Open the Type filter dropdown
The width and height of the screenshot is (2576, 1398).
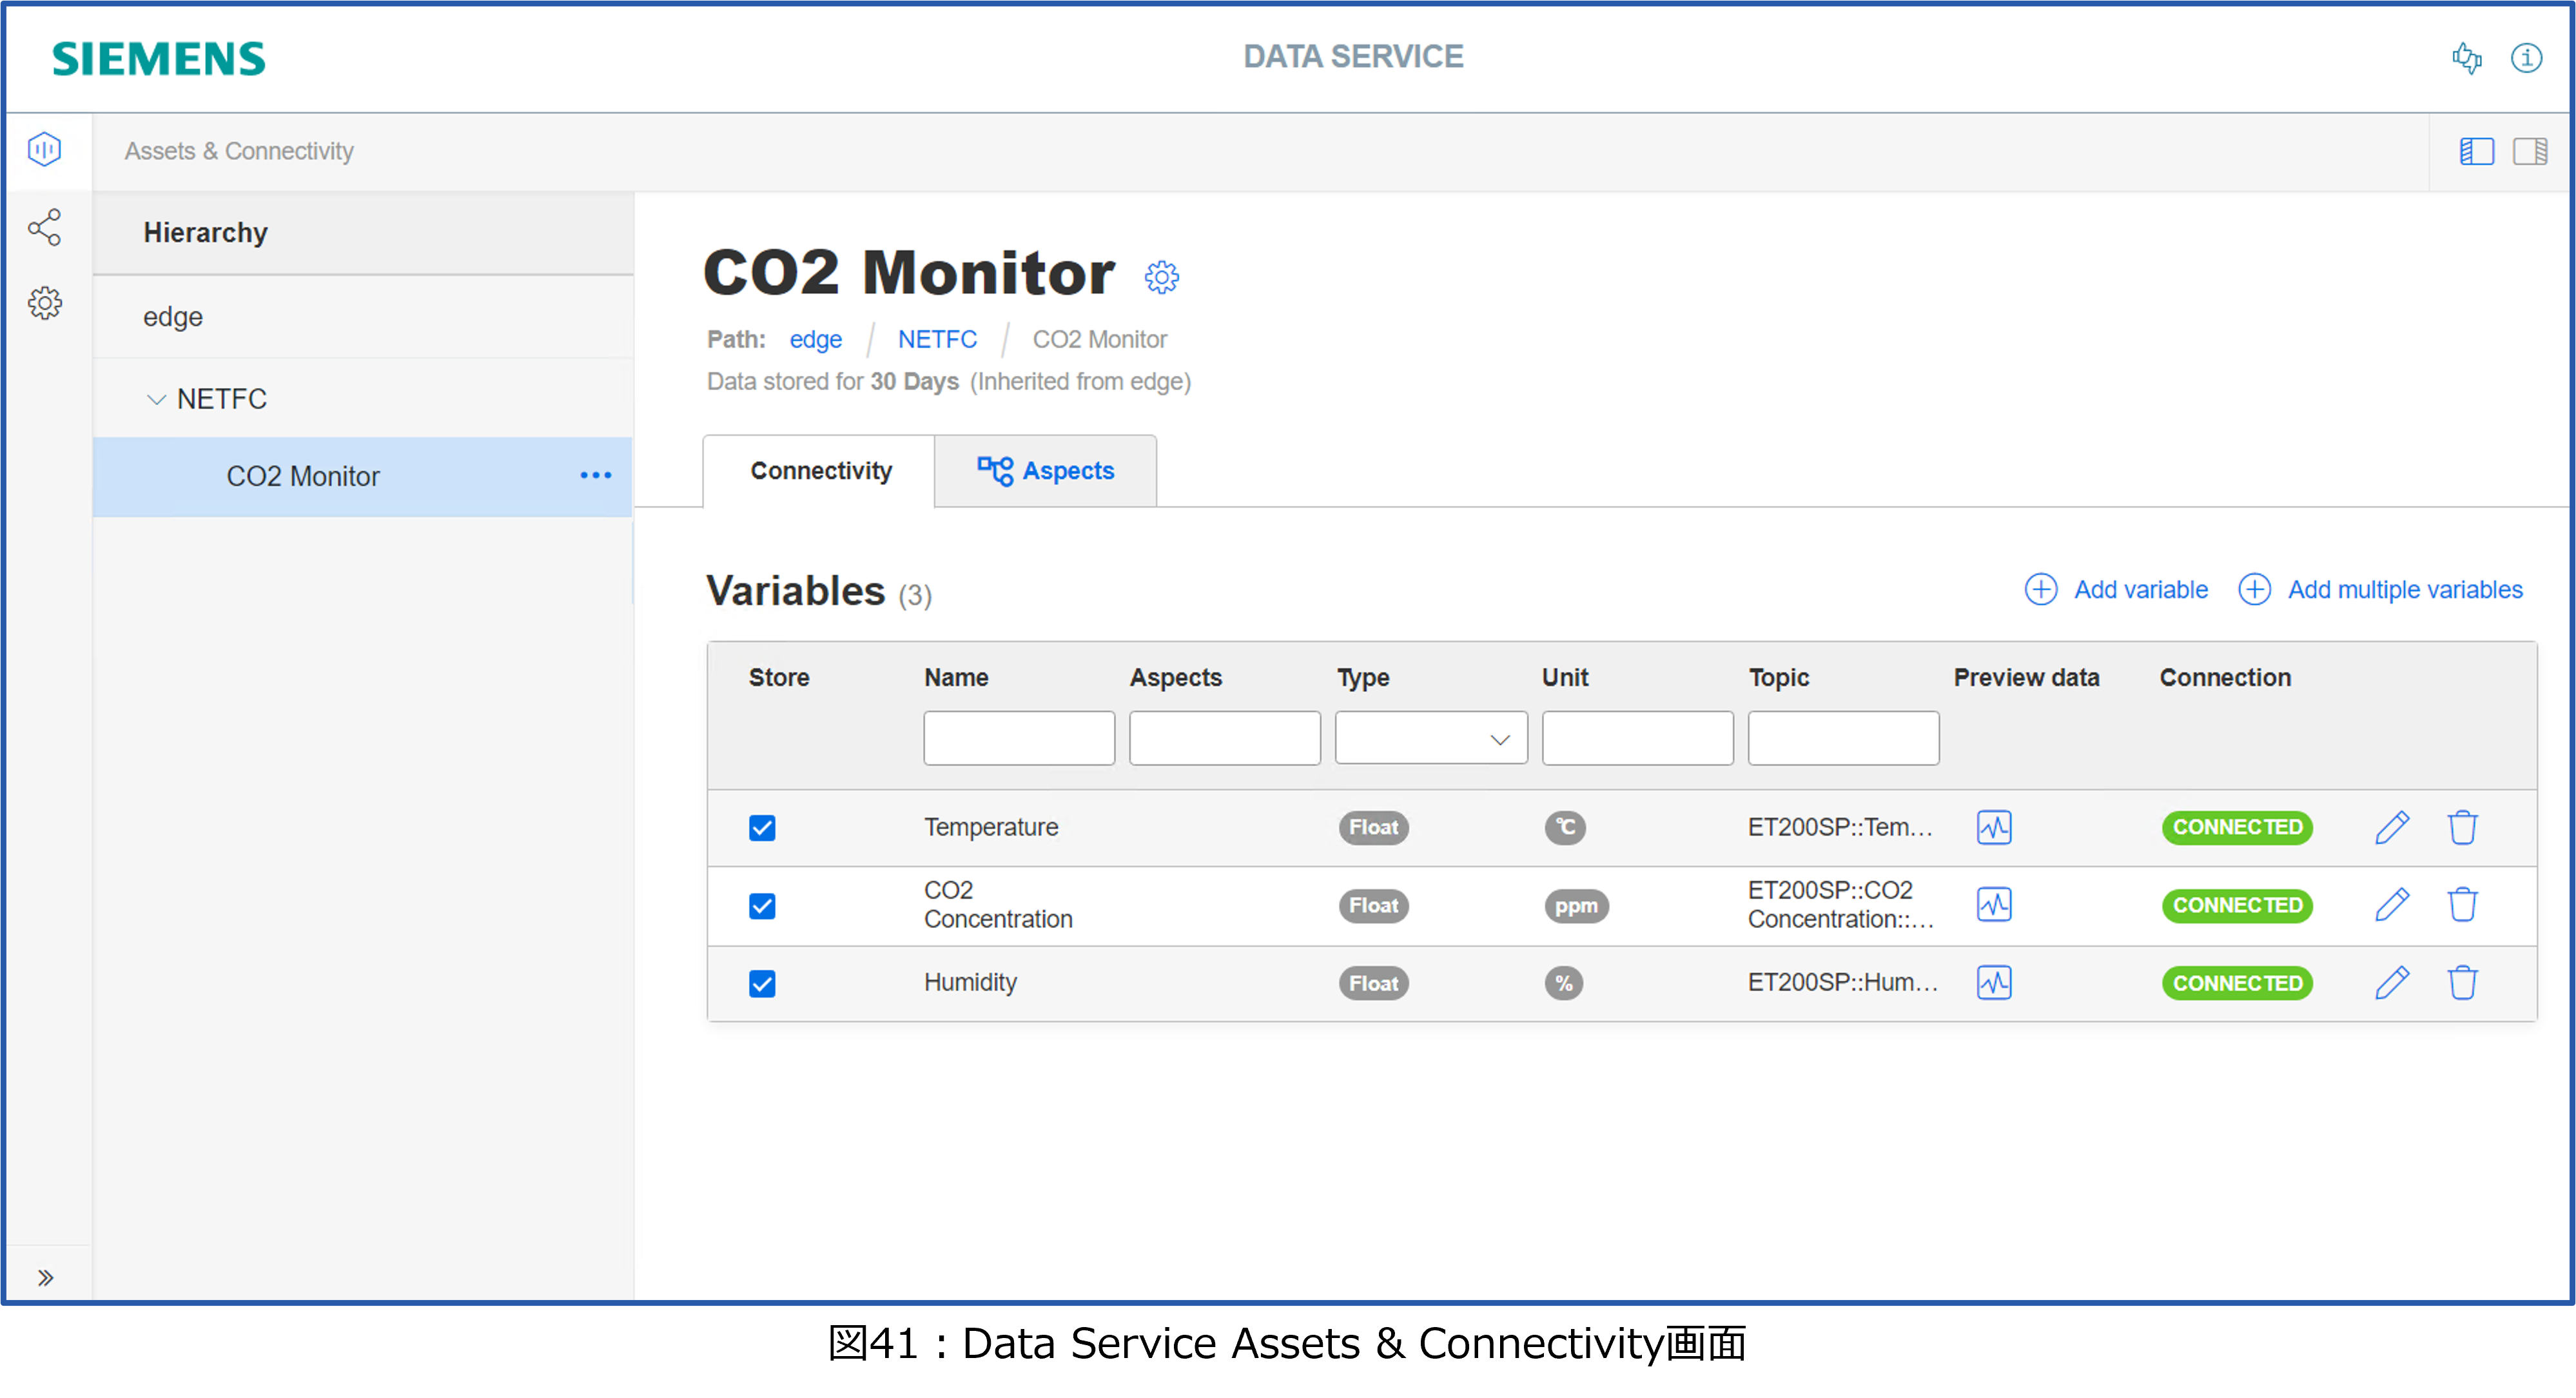(1430, 739)
